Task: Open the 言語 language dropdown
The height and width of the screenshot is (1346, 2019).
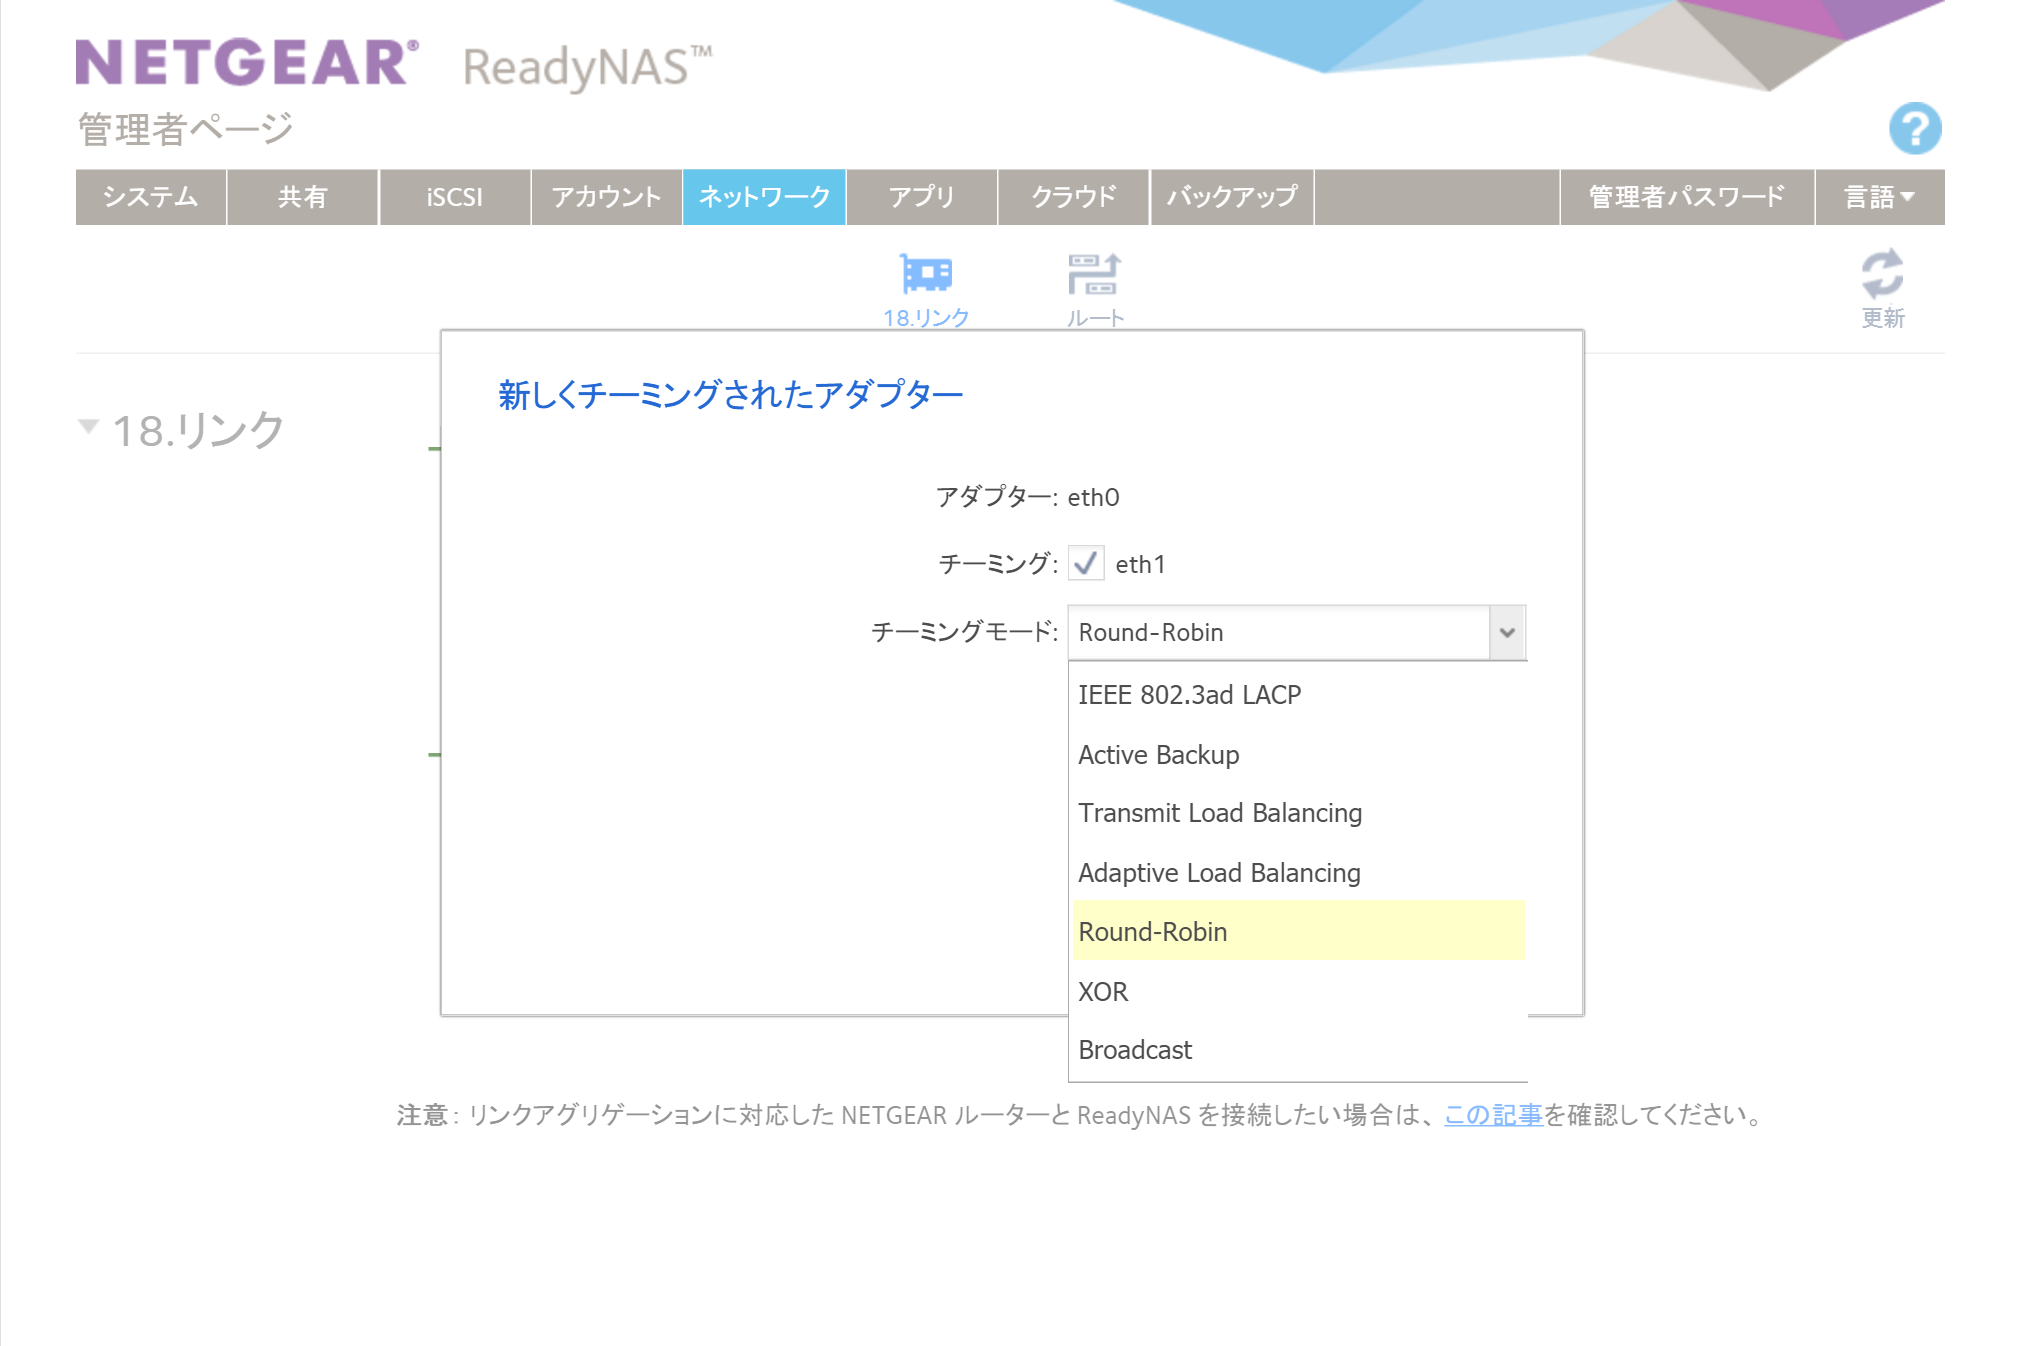Action: pyautogui.click(x=1879, y=197)
